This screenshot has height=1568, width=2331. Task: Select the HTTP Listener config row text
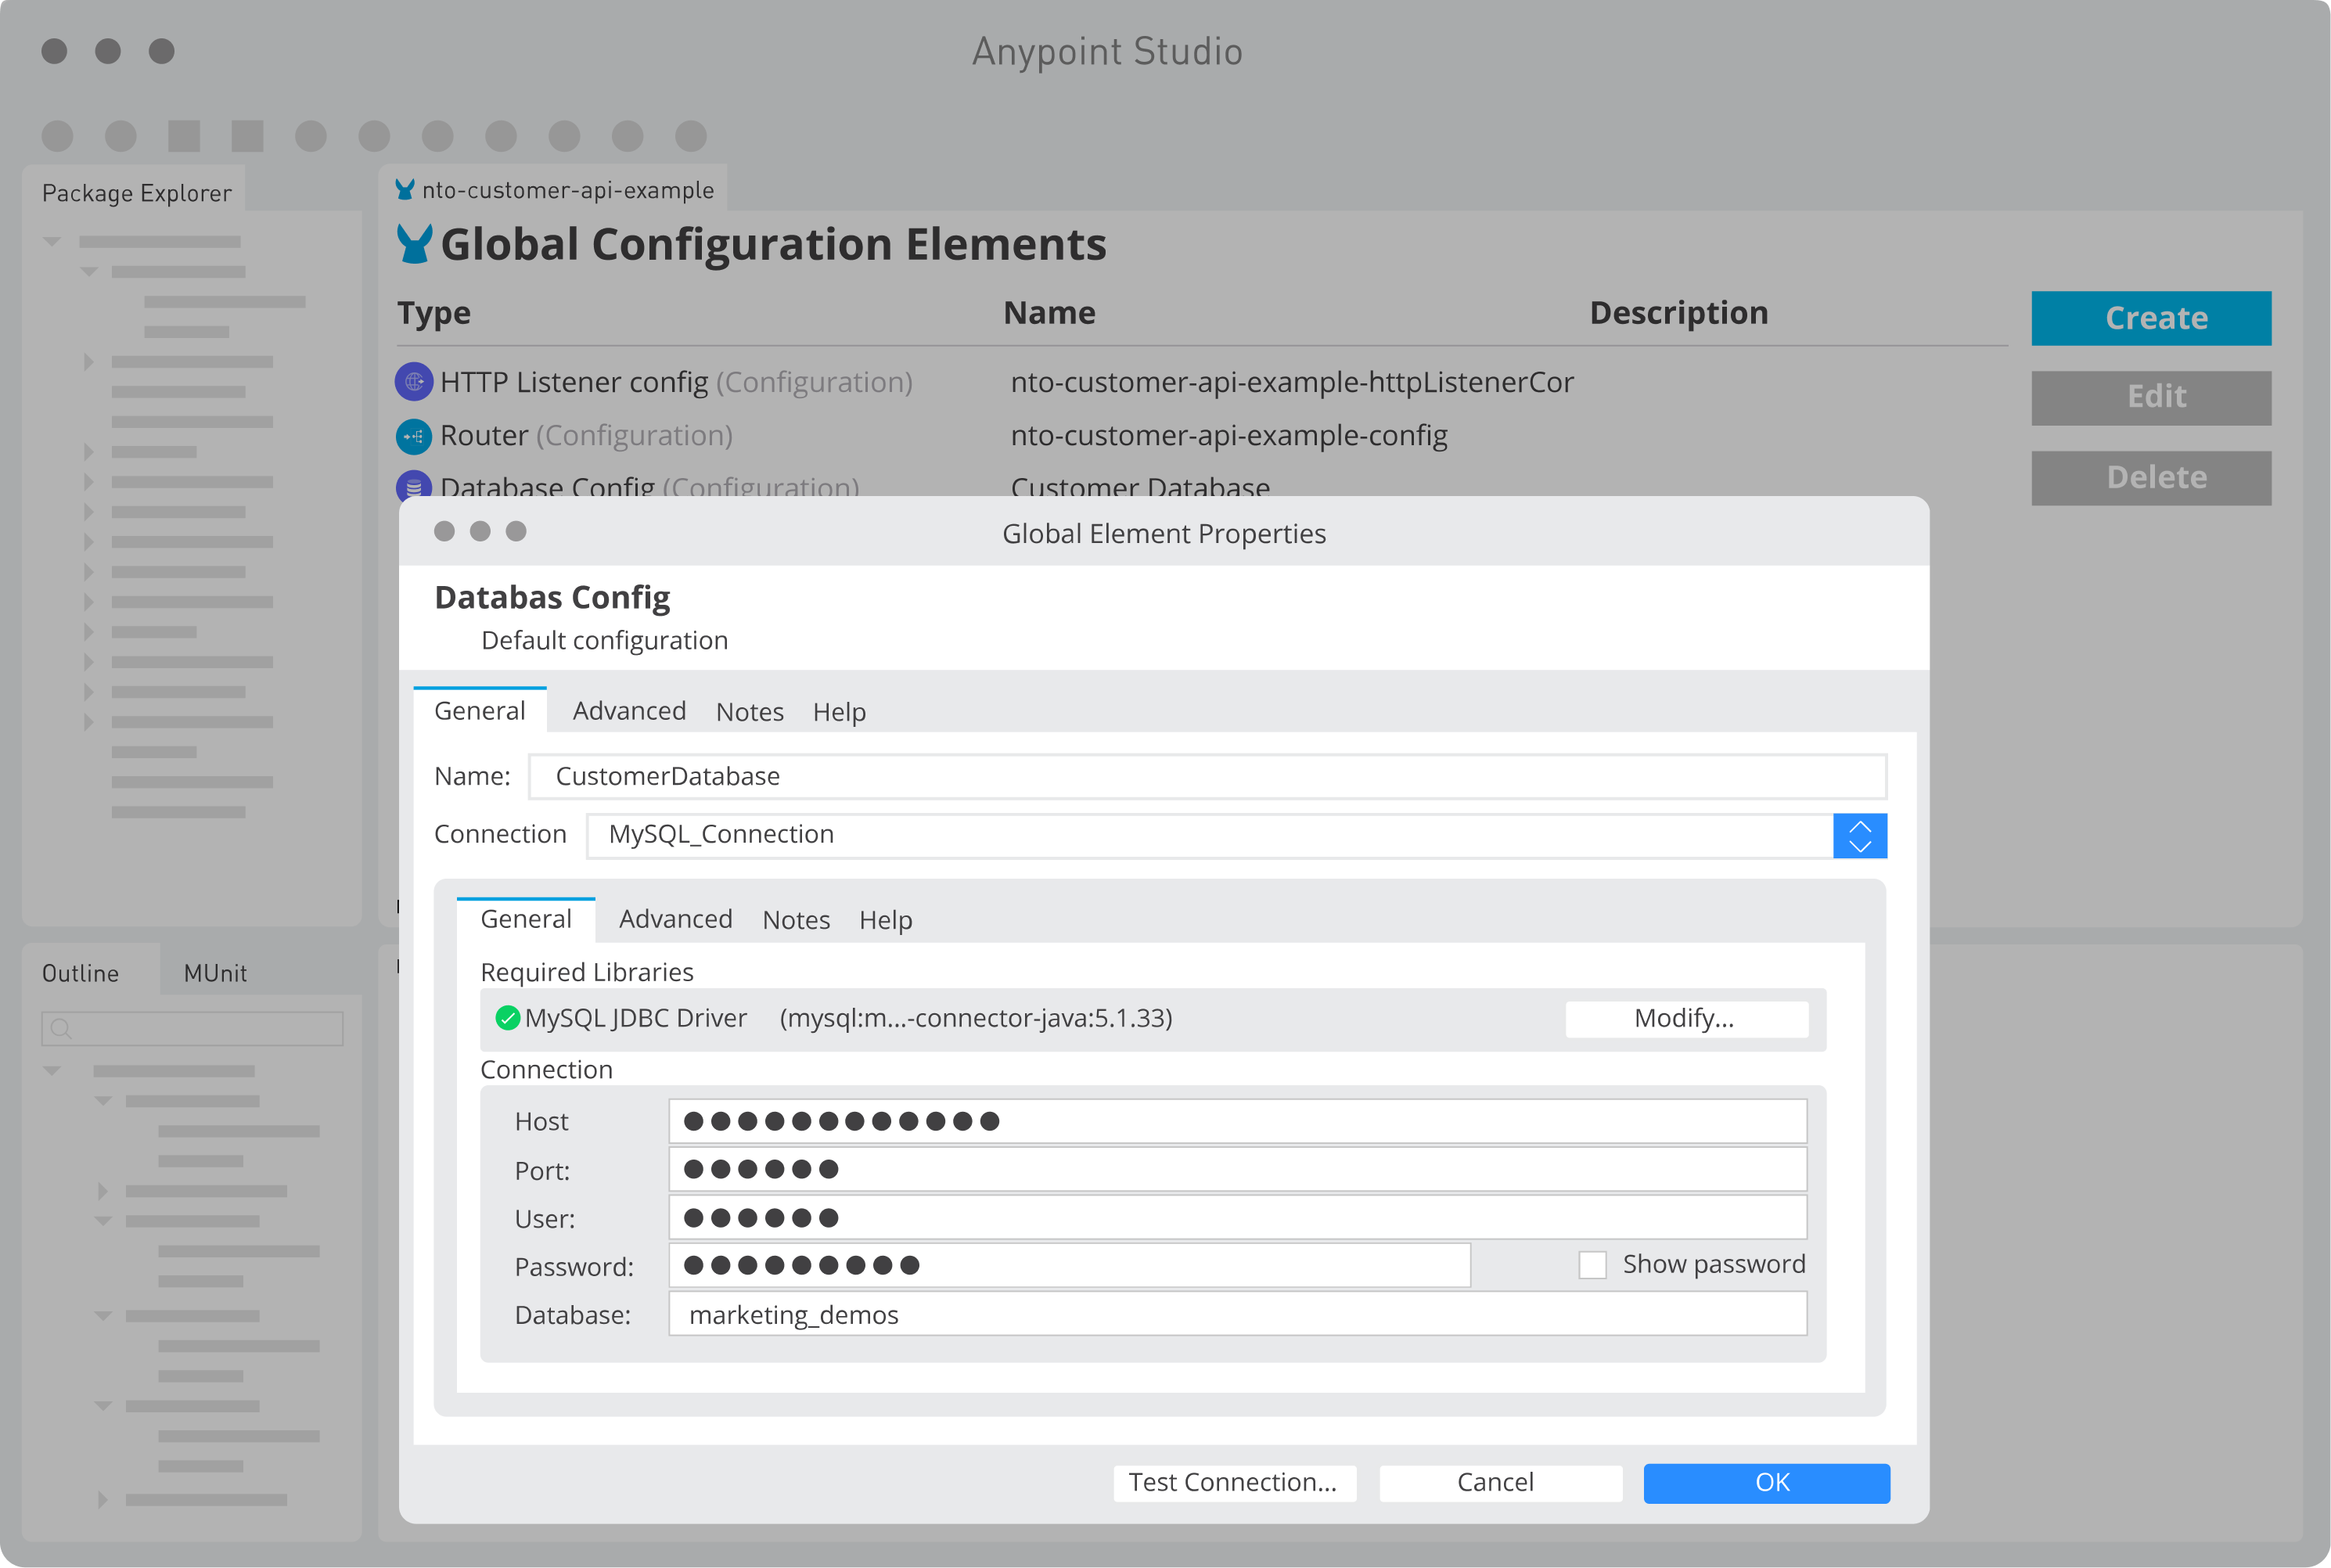click(676, 382)
